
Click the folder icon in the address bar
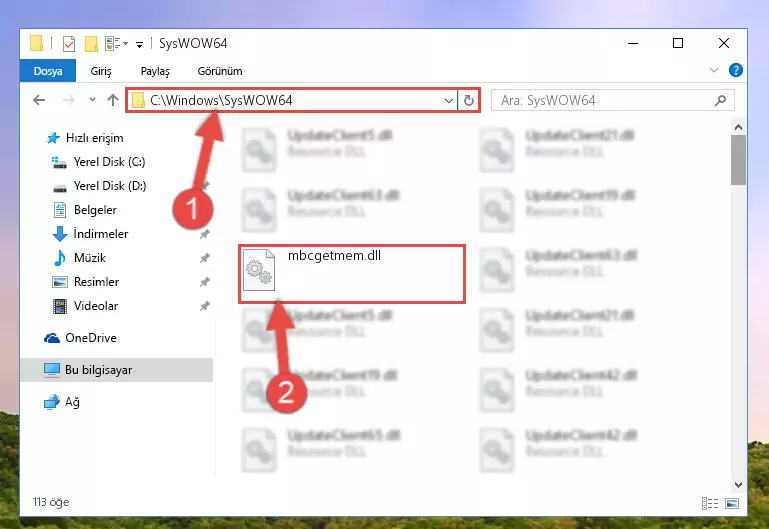pyautogui.click(x=139, y=101)
